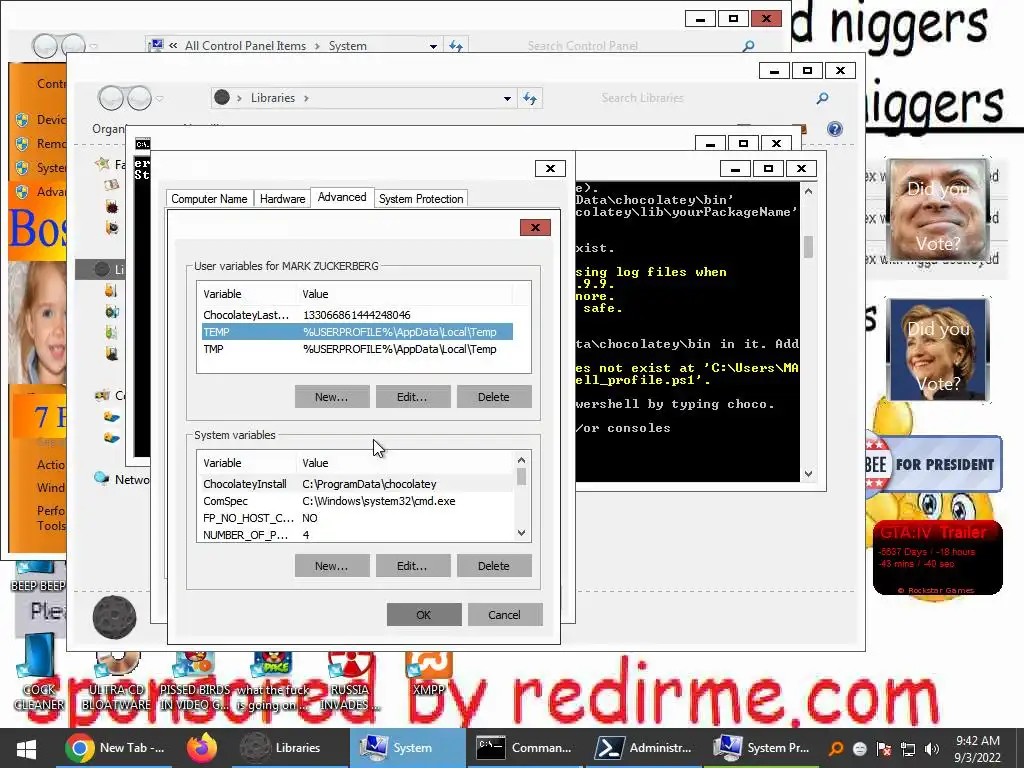
Task: Open the System Protection tab
Action: point(421,199)
